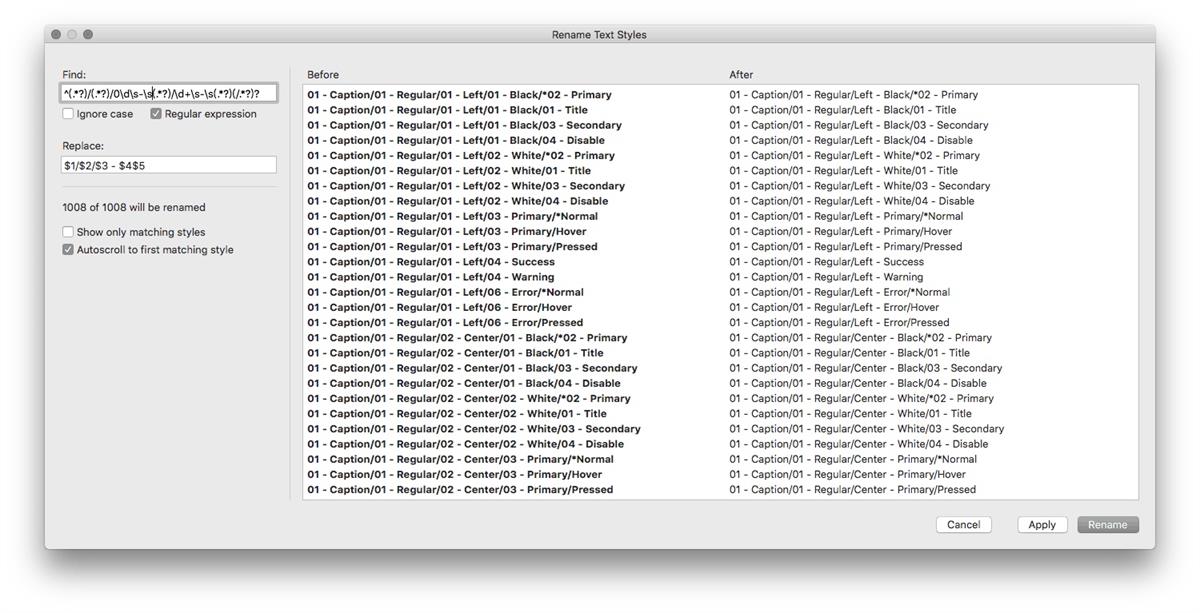
Task: Click the Left/06 - Error/Hover row
Action: click(x=439, y=307)
